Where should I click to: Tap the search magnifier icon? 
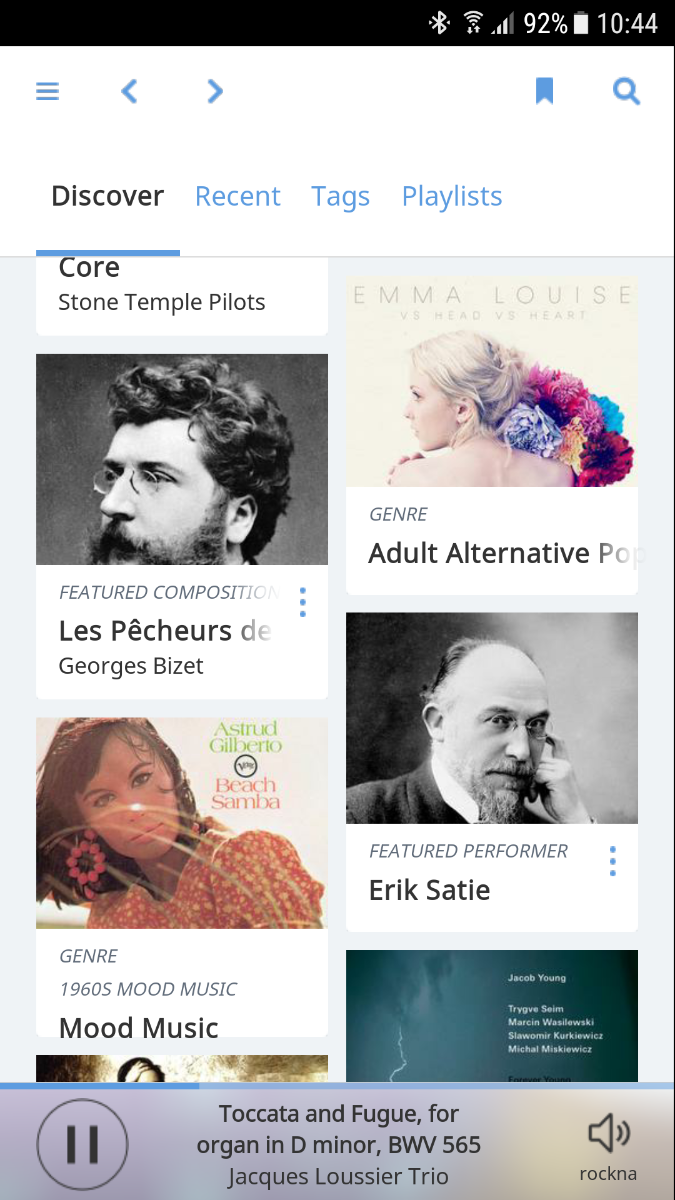click(626, 92)
